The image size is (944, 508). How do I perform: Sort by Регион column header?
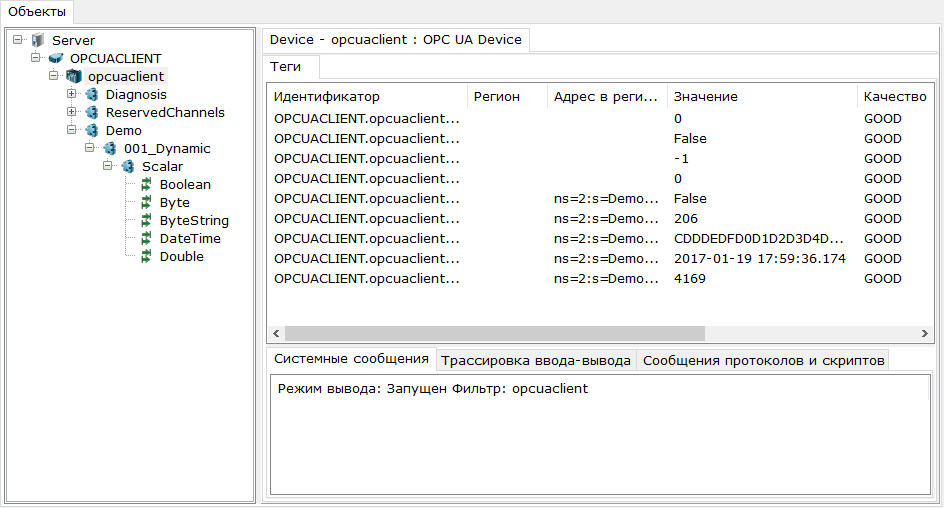click(x=507, y=97)
